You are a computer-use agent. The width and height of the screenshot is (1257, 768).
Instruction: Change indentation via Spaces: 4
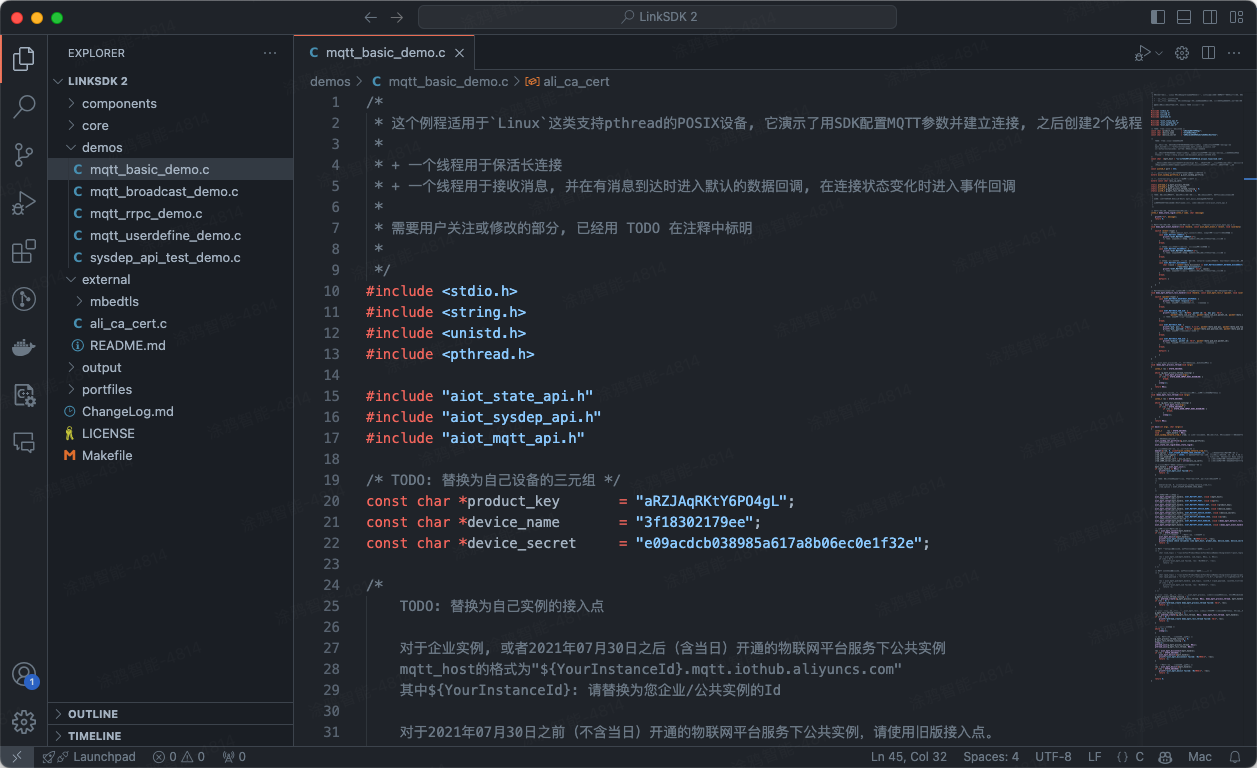991,757
